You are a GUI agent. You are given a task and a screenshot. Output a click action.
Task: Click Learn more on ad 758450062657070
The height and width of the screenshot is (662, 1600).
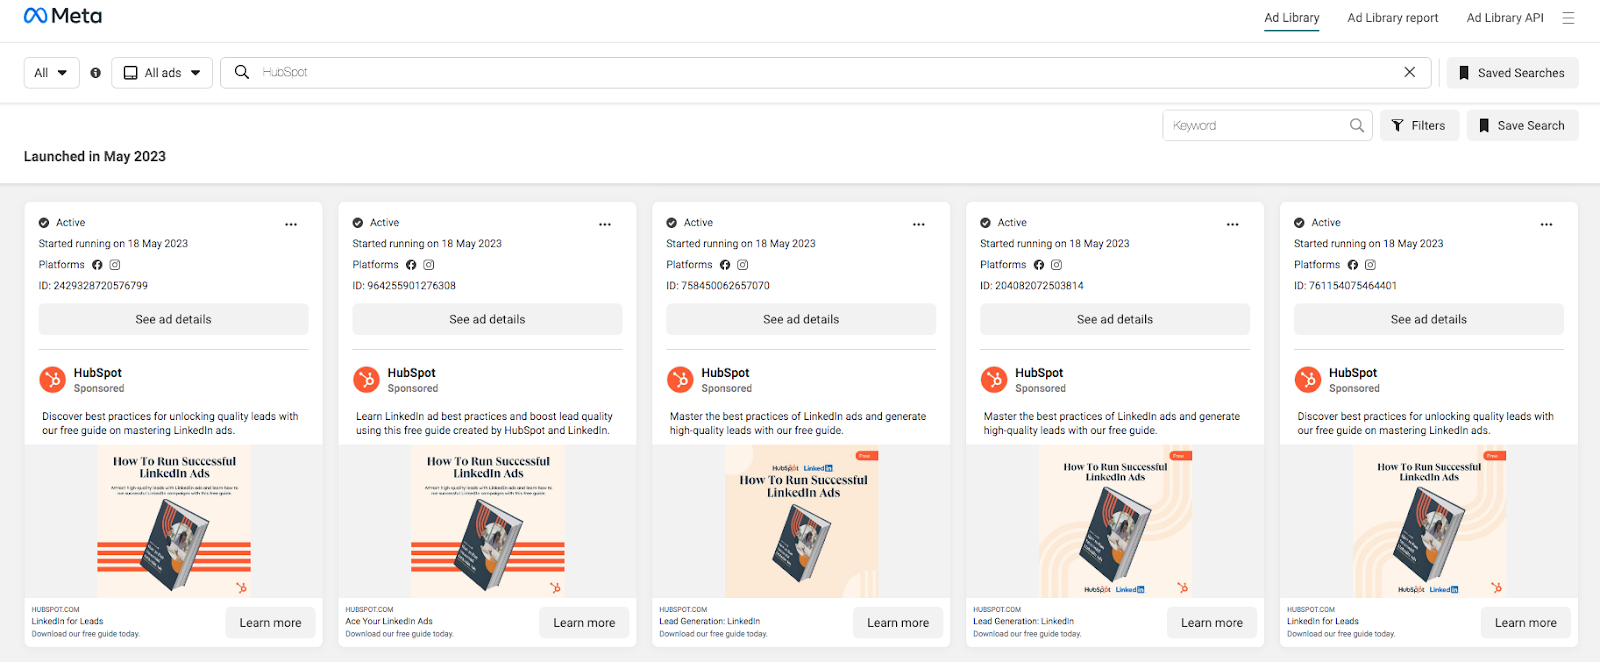(898, 622)
